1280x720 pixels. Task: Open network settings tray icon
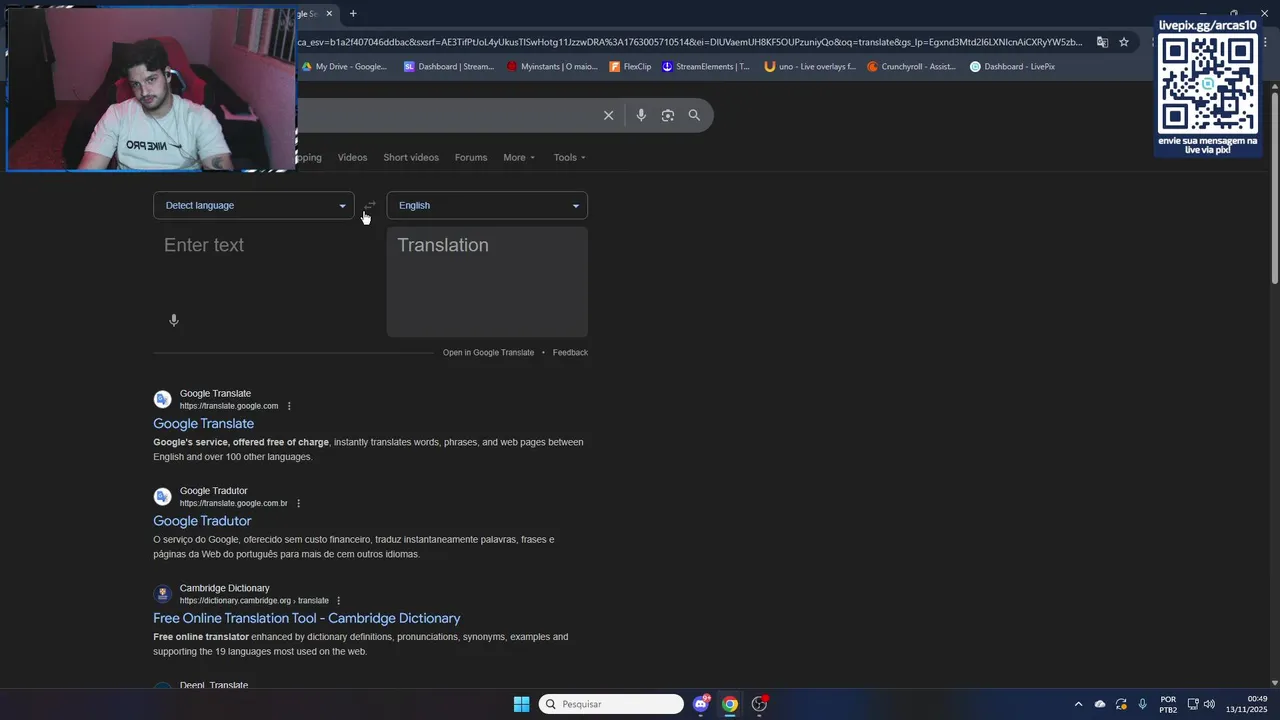pyautogui.click(x=1194, y=704)
